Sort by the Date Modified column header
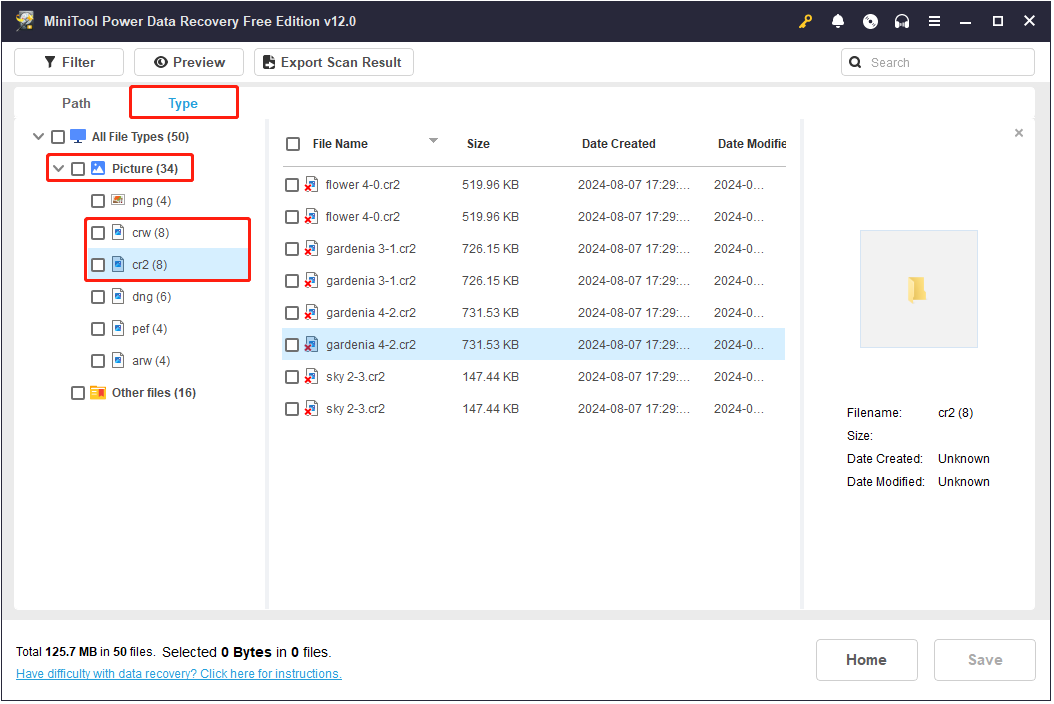Viewport: 1054px width, 704px height. click(752, 143)
